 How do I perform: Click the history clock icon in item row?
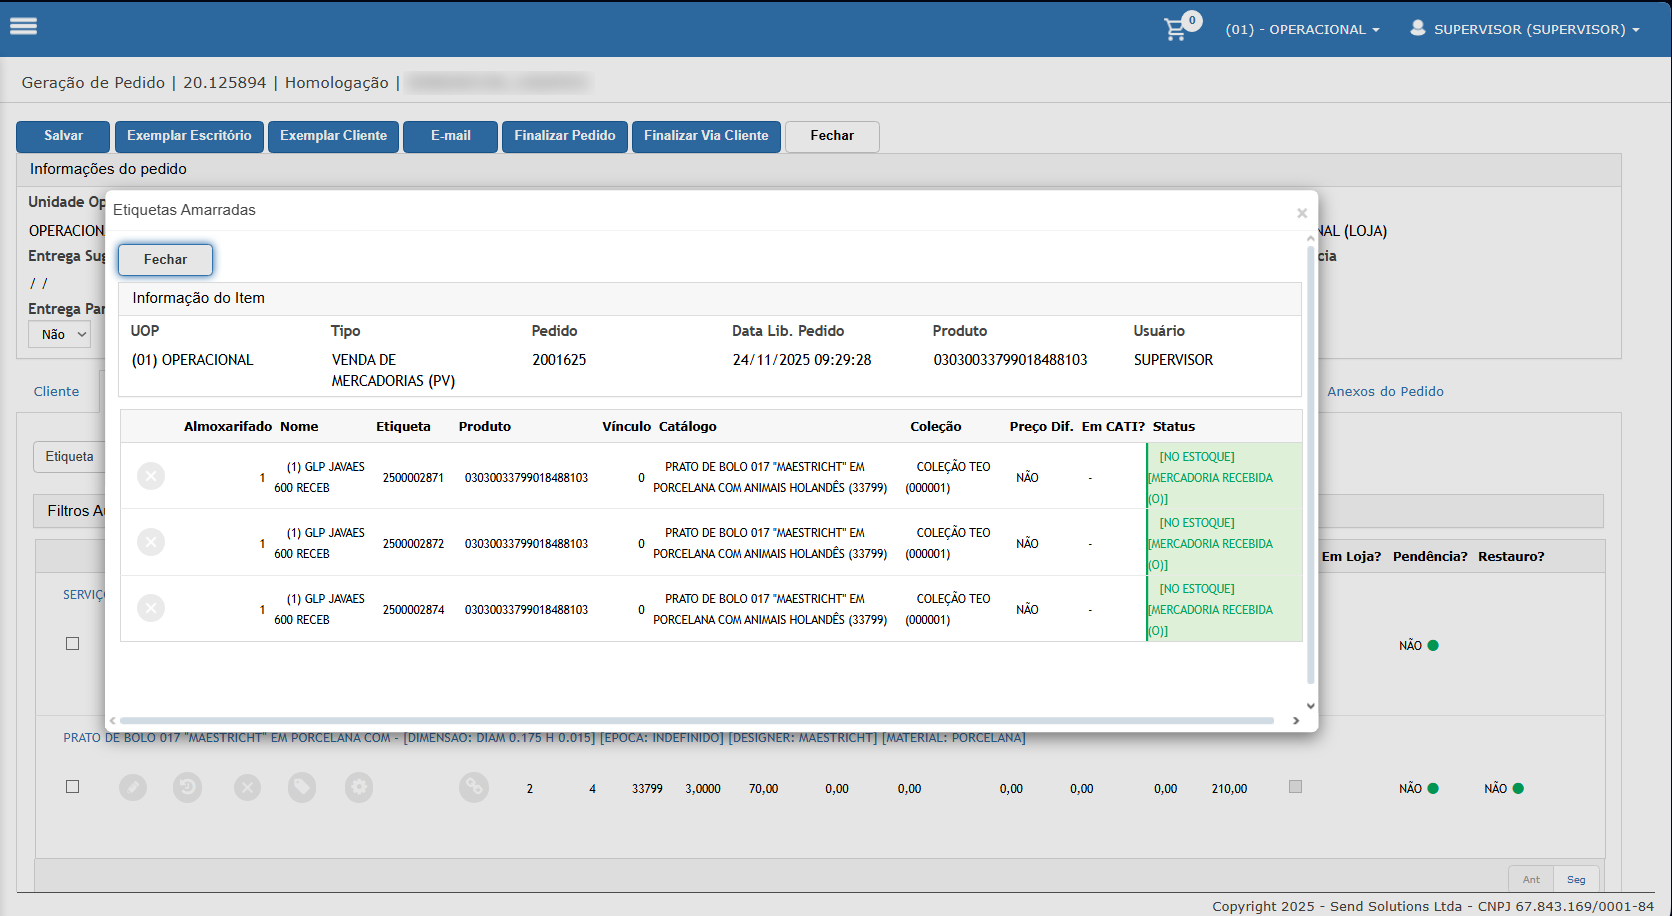187,788
